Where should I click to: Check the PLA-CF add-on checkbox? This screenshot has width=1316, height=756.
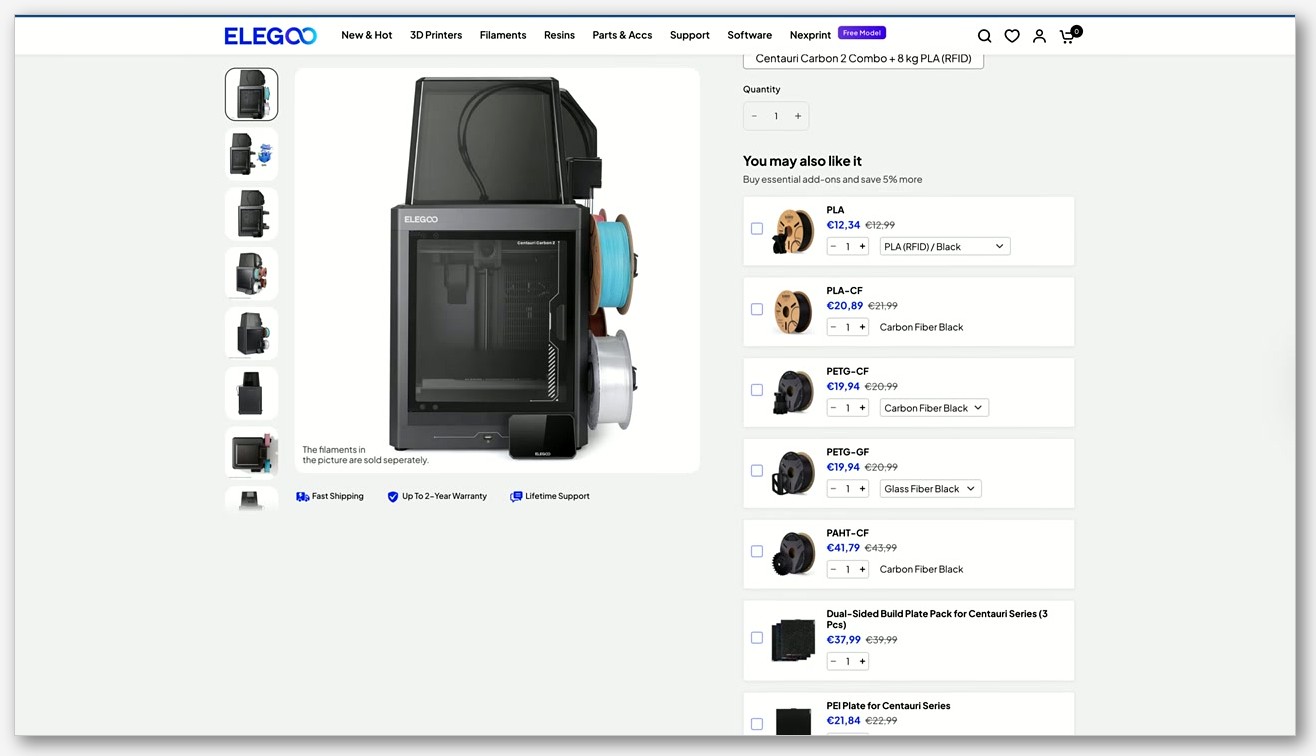click(757, 309)
